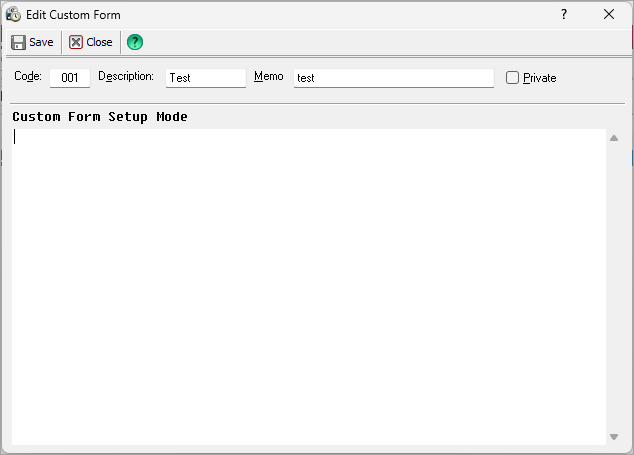Click the scrollbar up arrow

coord(614,138)
